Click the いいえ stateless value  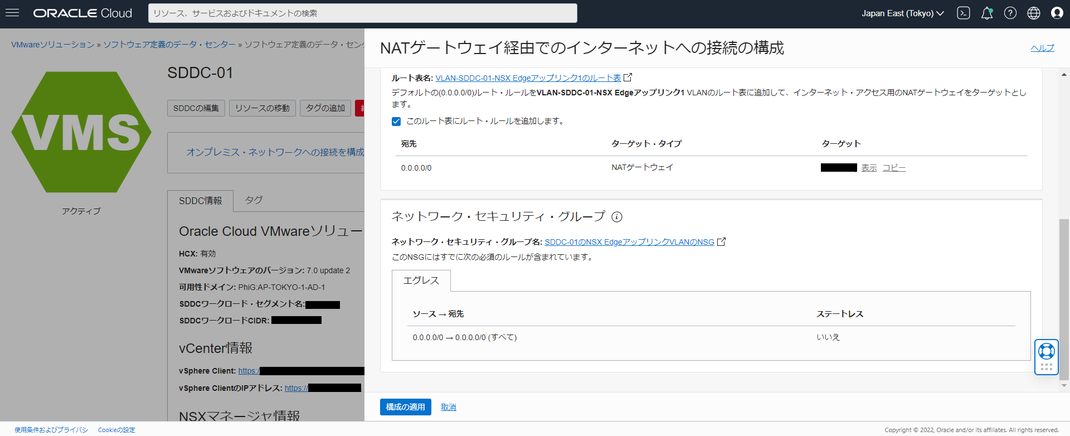click(x=827, y=338)
